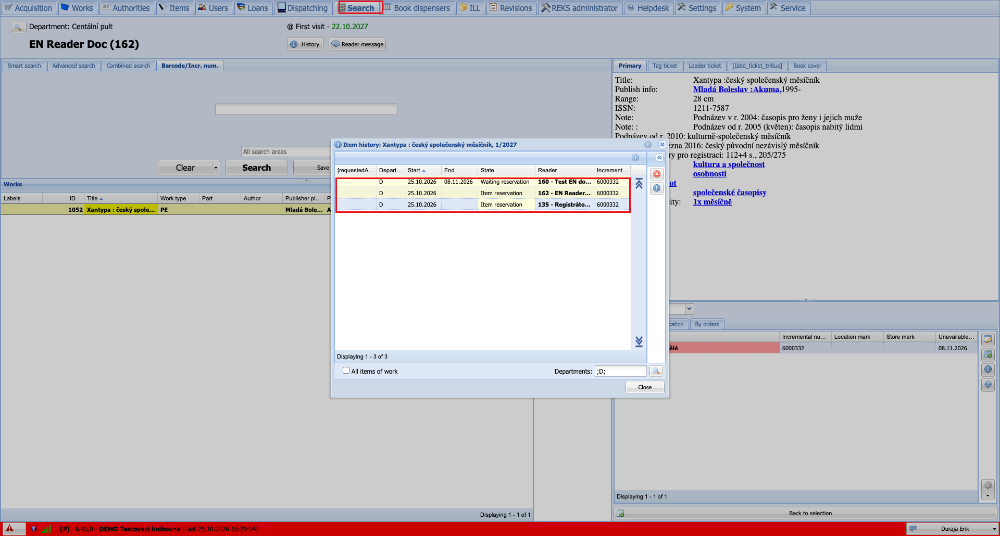Open the Authorities module tab
Screen dimensions: 1000x536
click(x=126, y=8)
